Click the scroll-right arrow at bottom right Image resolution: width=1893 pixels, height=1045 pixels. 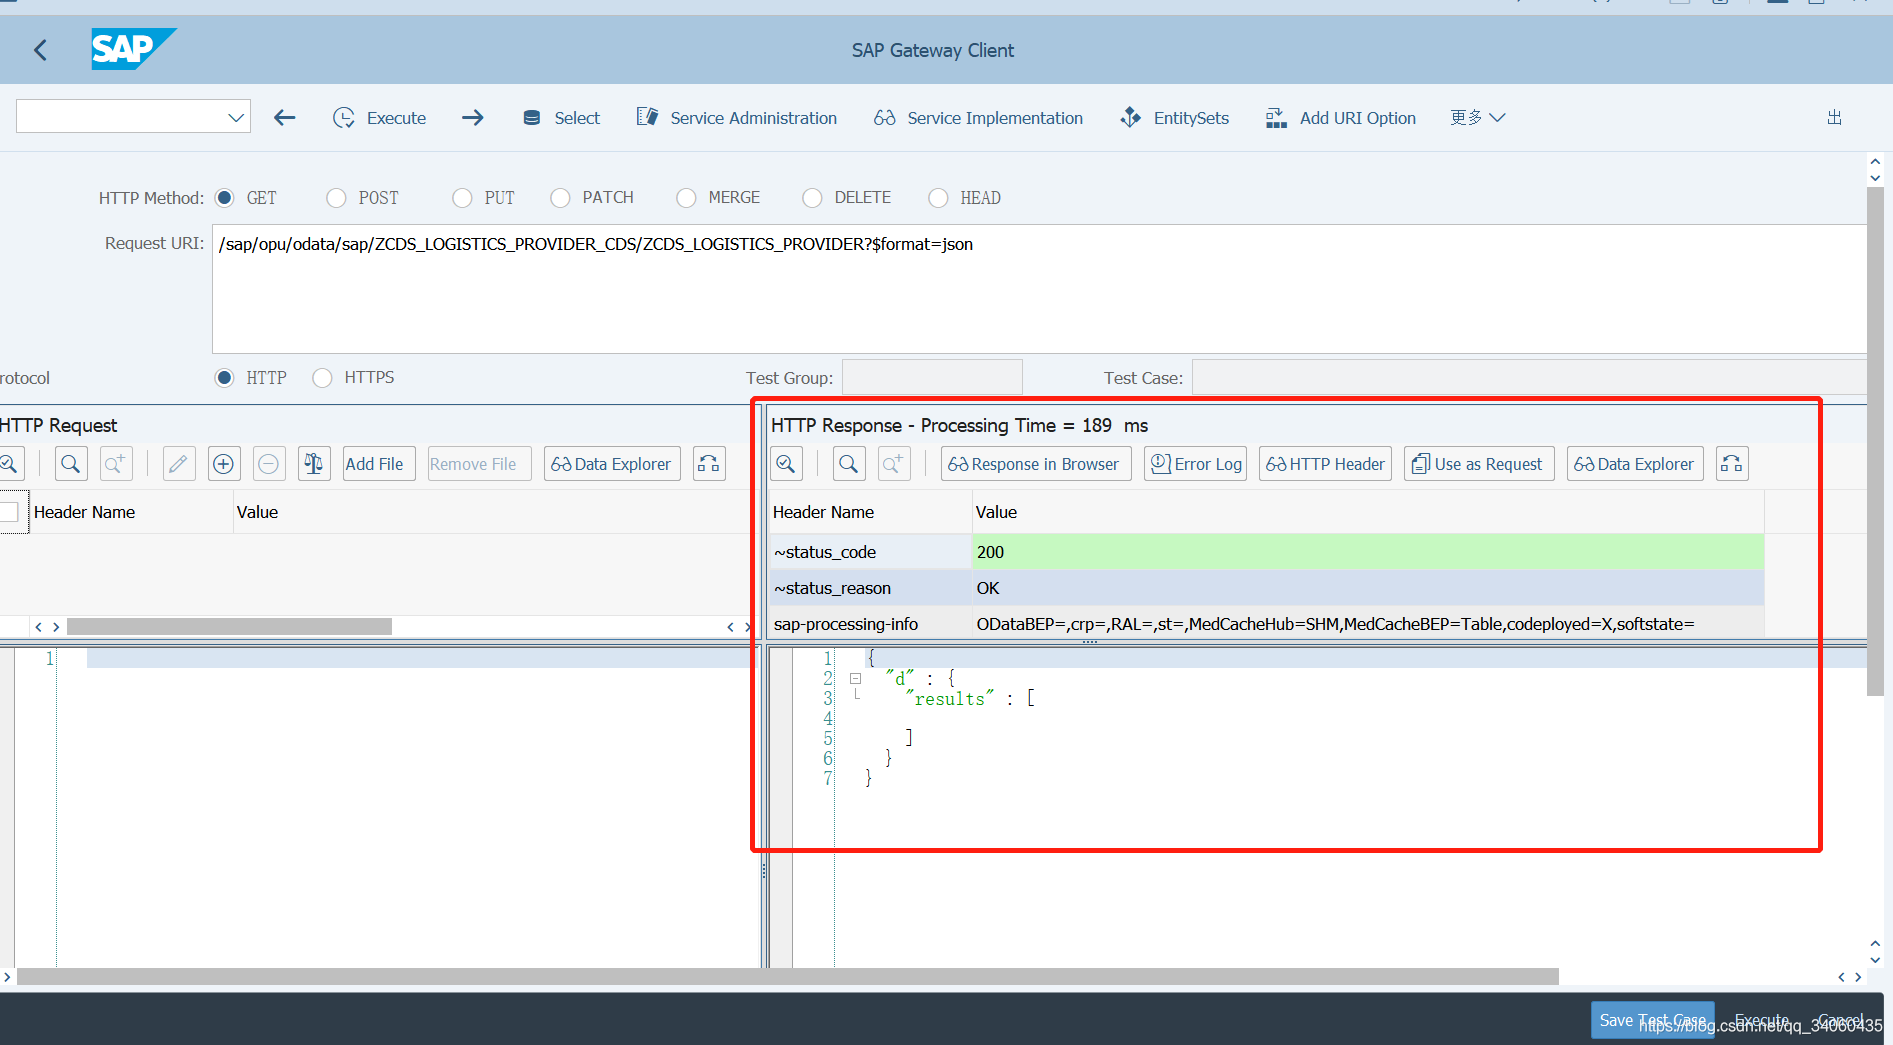click(x=1858, y=977)
